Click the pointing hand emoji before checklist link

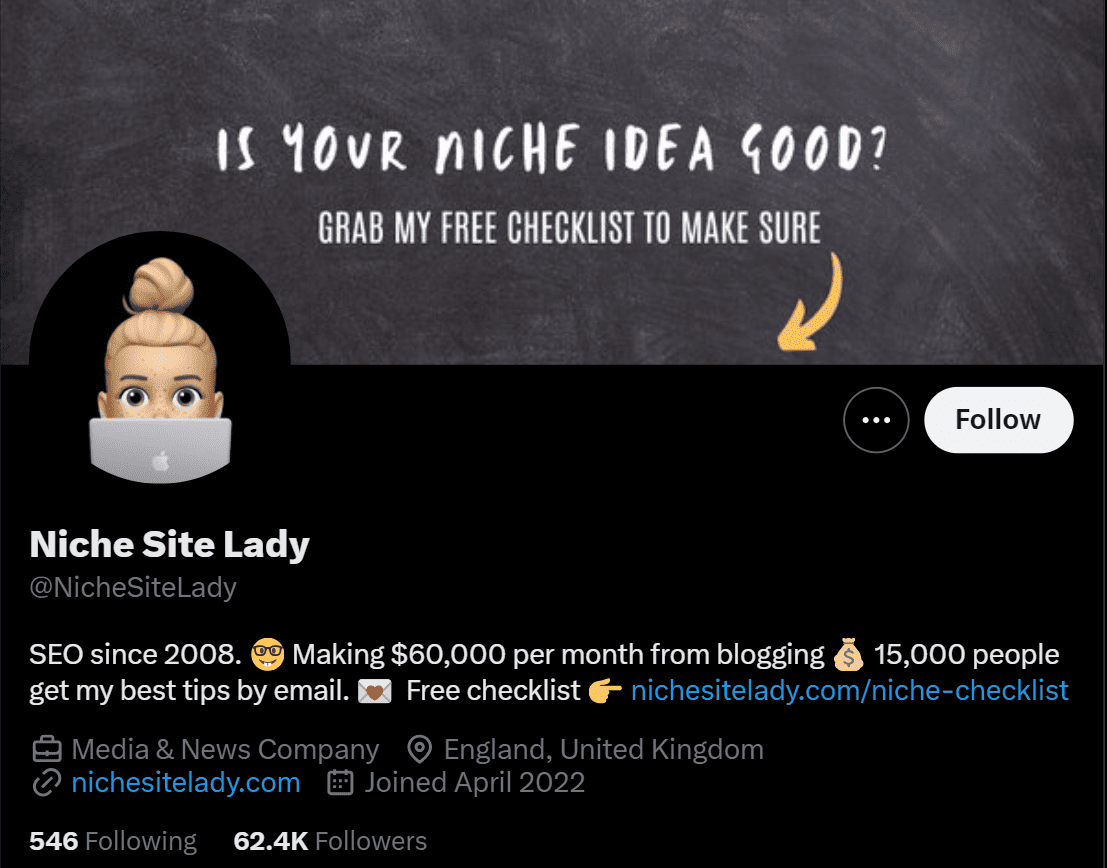[606, 691]
